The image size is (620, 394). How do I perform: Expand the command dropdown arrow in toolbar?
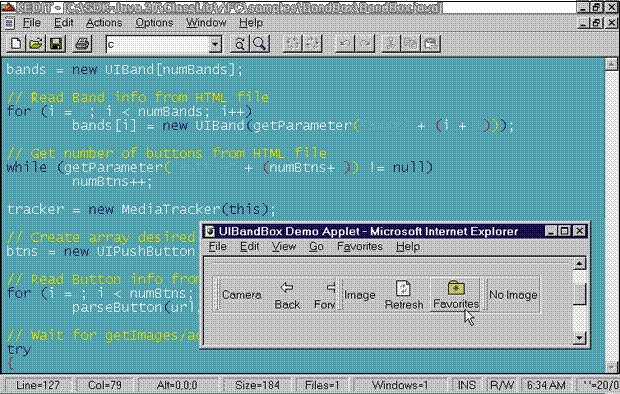(x=215, y=44)
